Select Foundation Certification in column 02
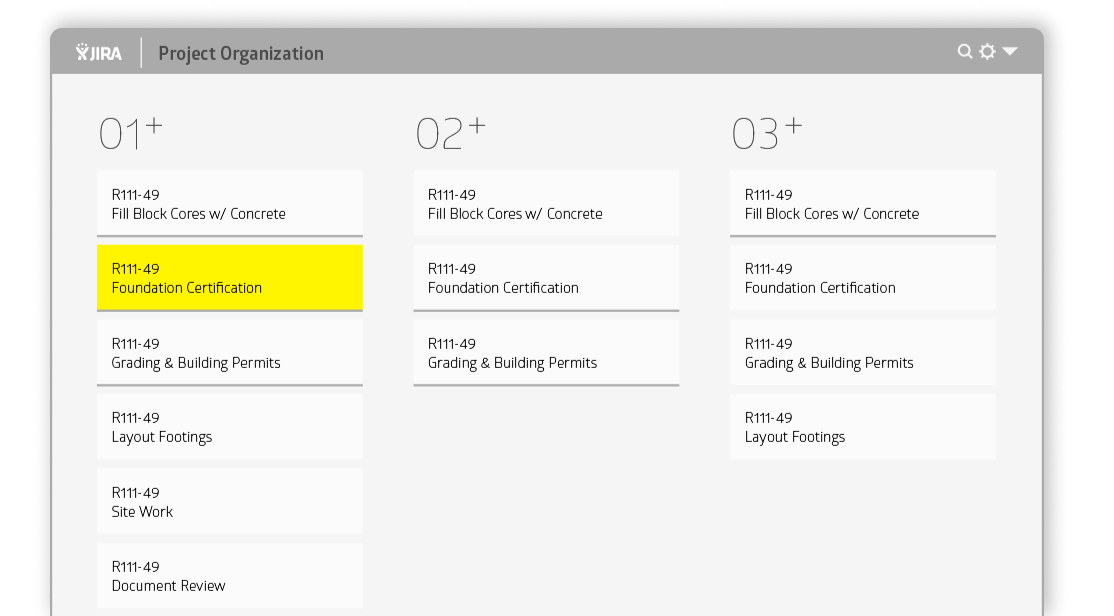This screenshot has height=616, width=1114. (x=546, y=278)
